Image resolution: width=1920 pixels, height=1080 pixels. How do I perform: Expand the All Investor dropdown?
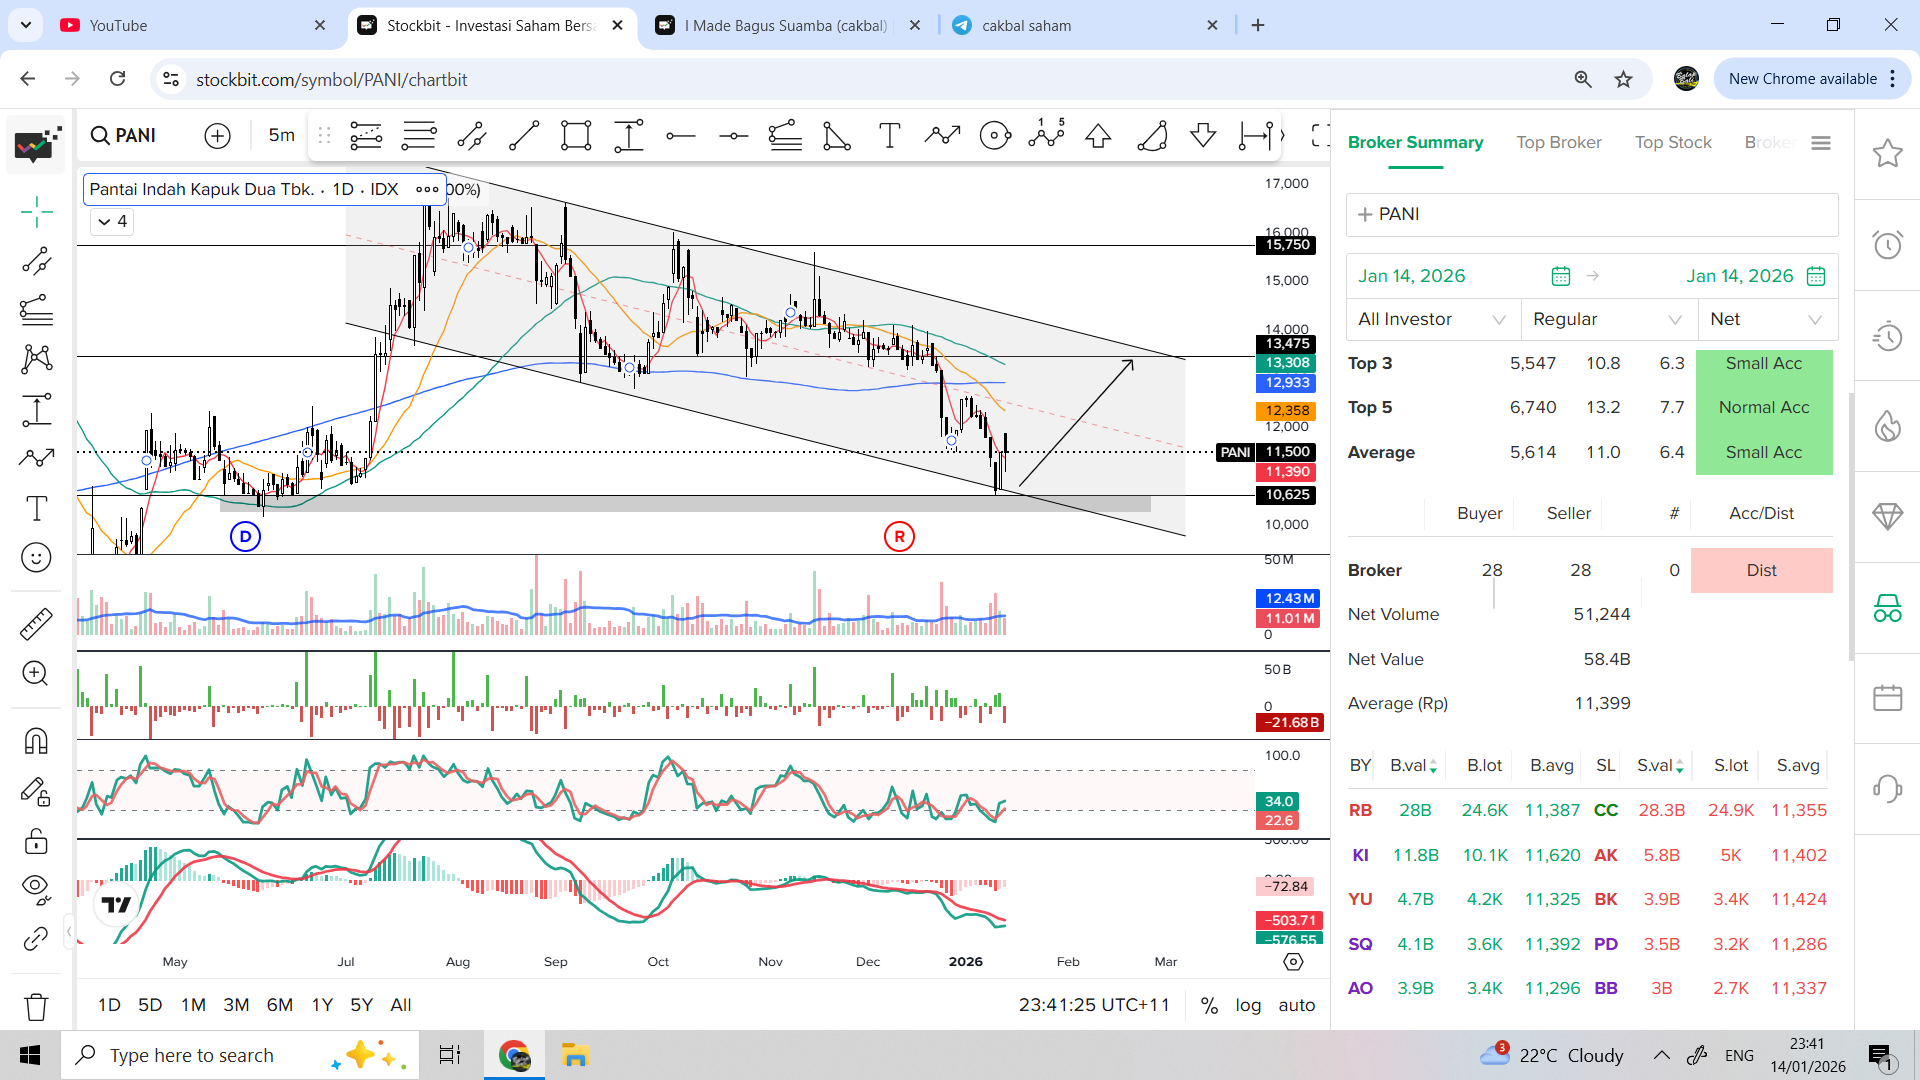click(1432, 319)
